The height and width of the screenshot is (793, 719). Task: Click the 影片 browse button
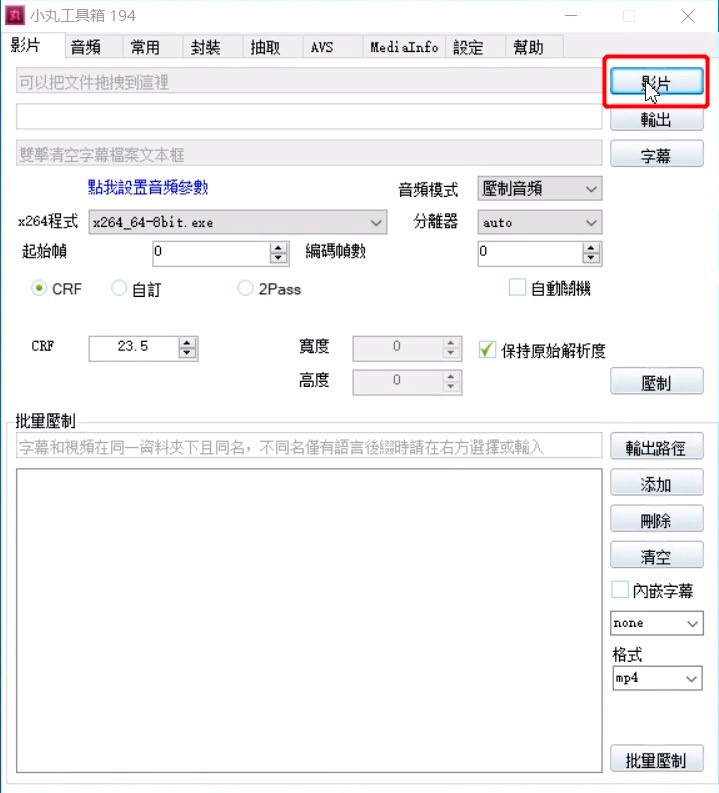click(656, 82)
